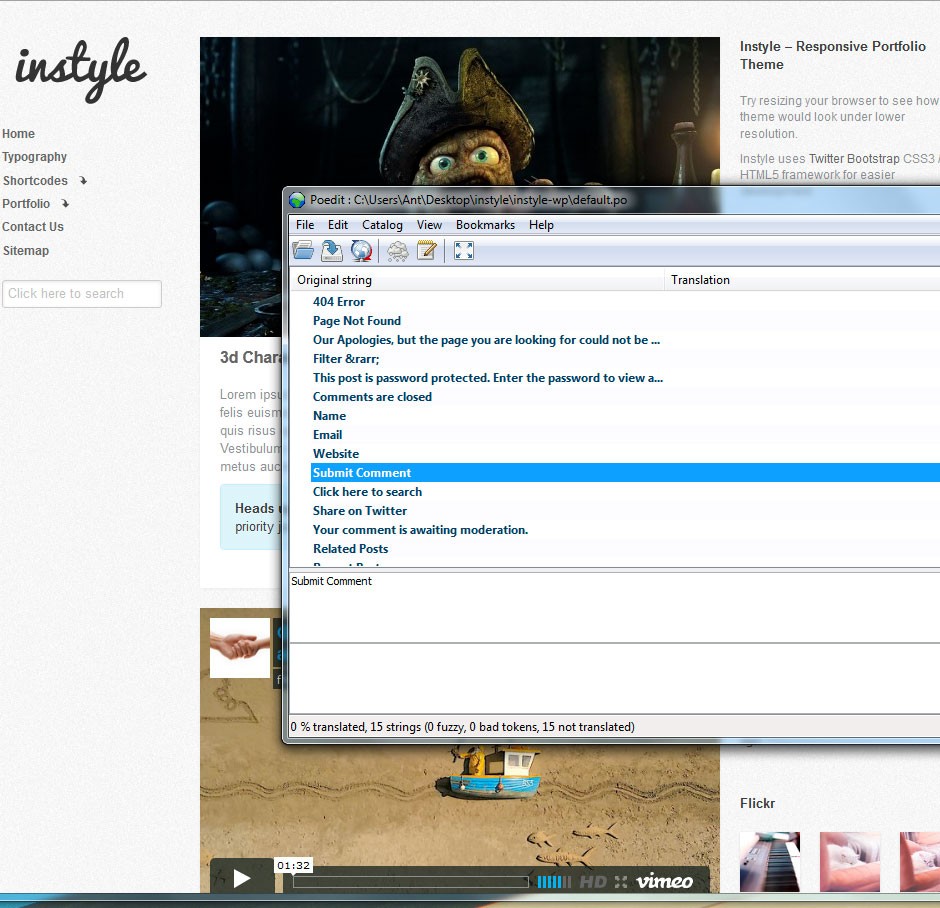The width and height of the screenshot is (940, 908).
Task: Open the Edit menu in Poedit
Action: coord(338,225)
